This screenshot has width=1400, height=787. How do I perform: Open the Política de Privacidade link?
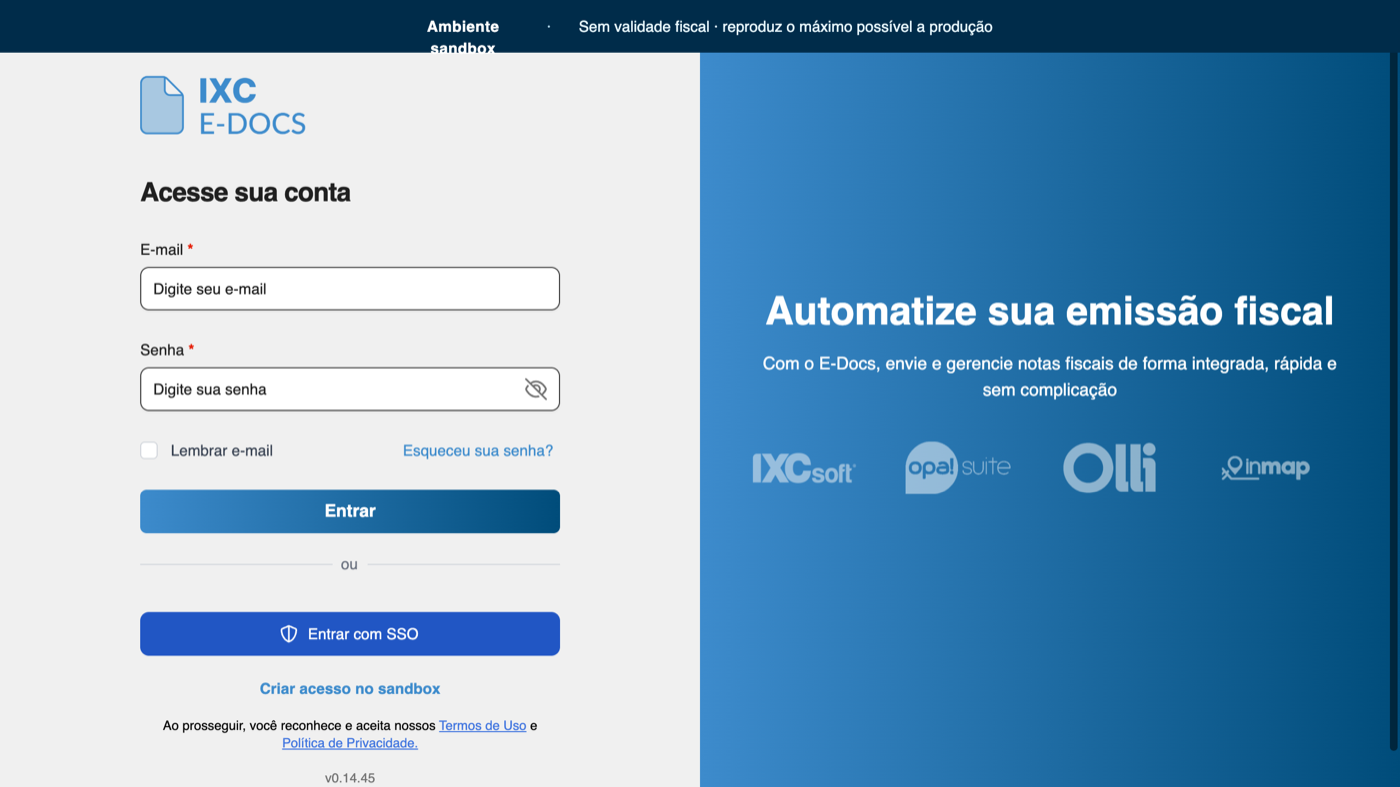[x=350, y=743]
